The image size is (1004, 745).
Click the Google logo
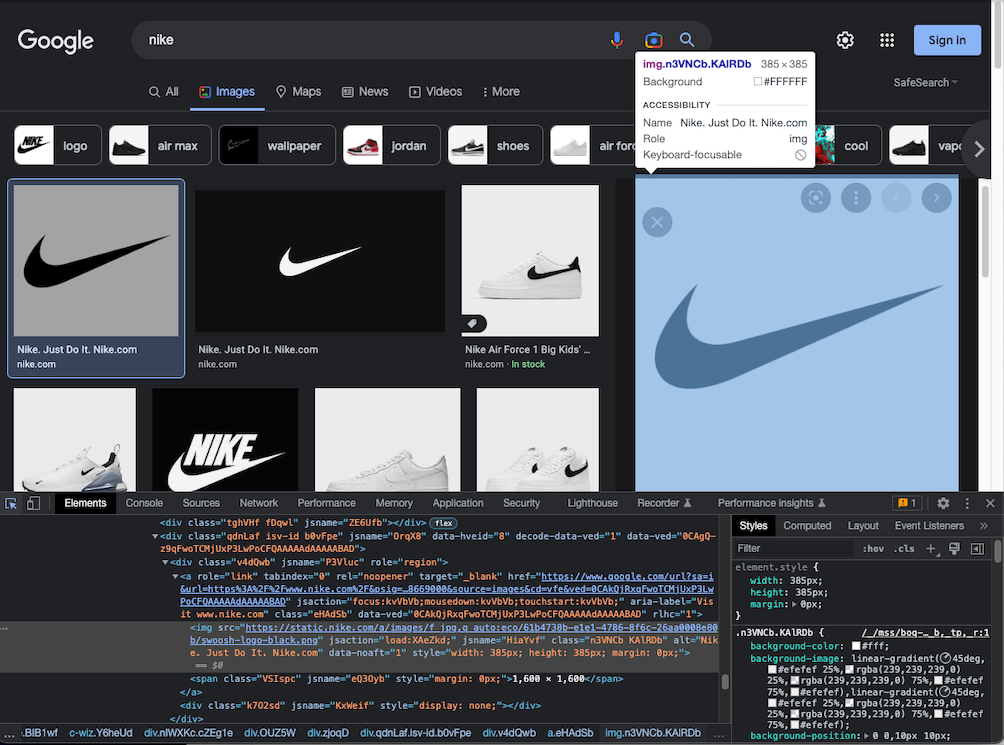(56, 41)
